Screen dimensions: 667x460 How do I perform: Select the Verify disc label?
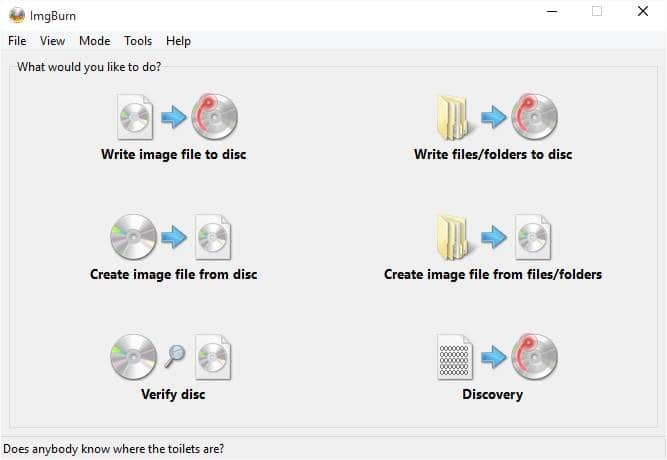pos(173,394)
